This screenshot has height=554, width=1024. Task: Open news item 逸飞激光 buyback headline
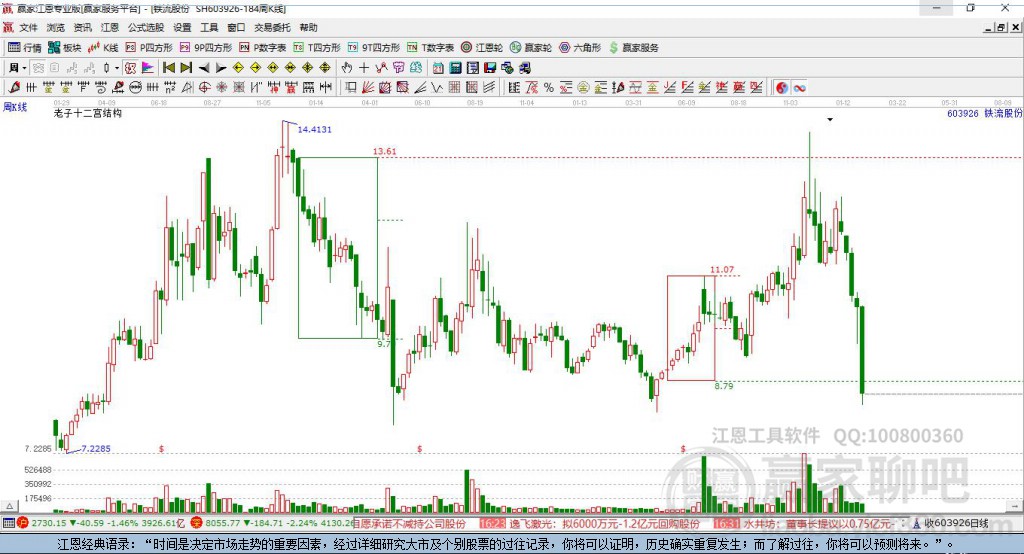604,523
